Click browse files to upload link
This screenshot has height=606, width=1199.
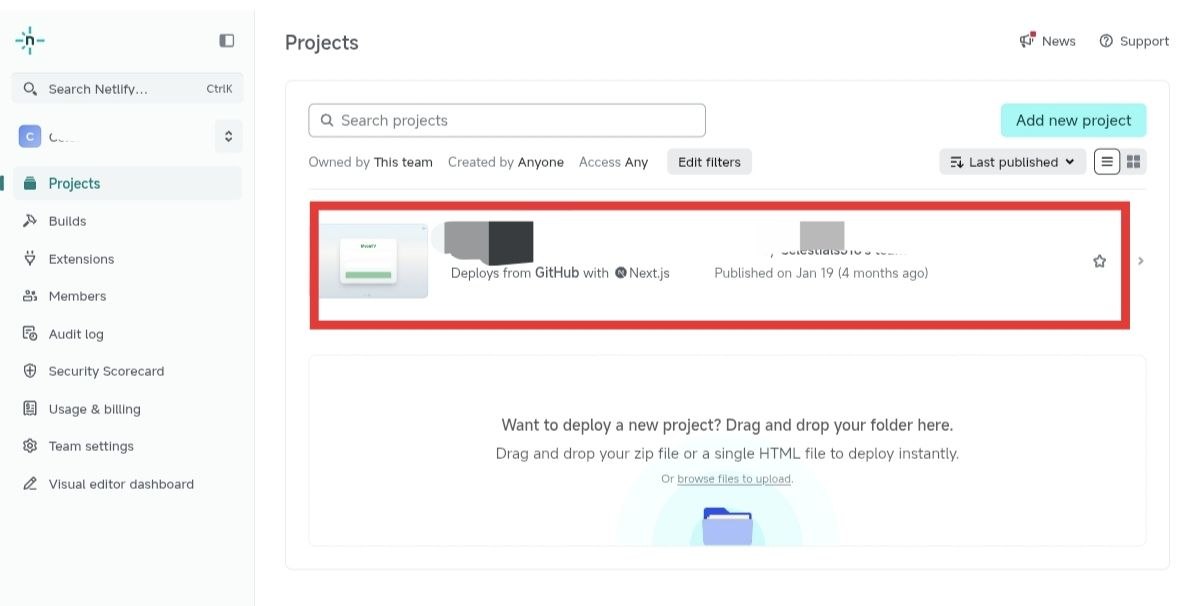(734, 479)
